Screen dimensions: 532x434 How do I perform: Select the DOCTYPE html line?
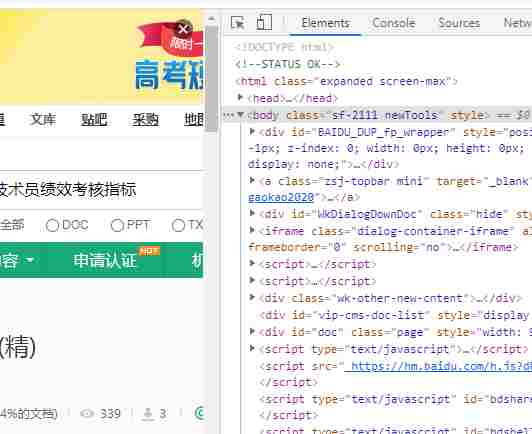(x=284, y=47)
